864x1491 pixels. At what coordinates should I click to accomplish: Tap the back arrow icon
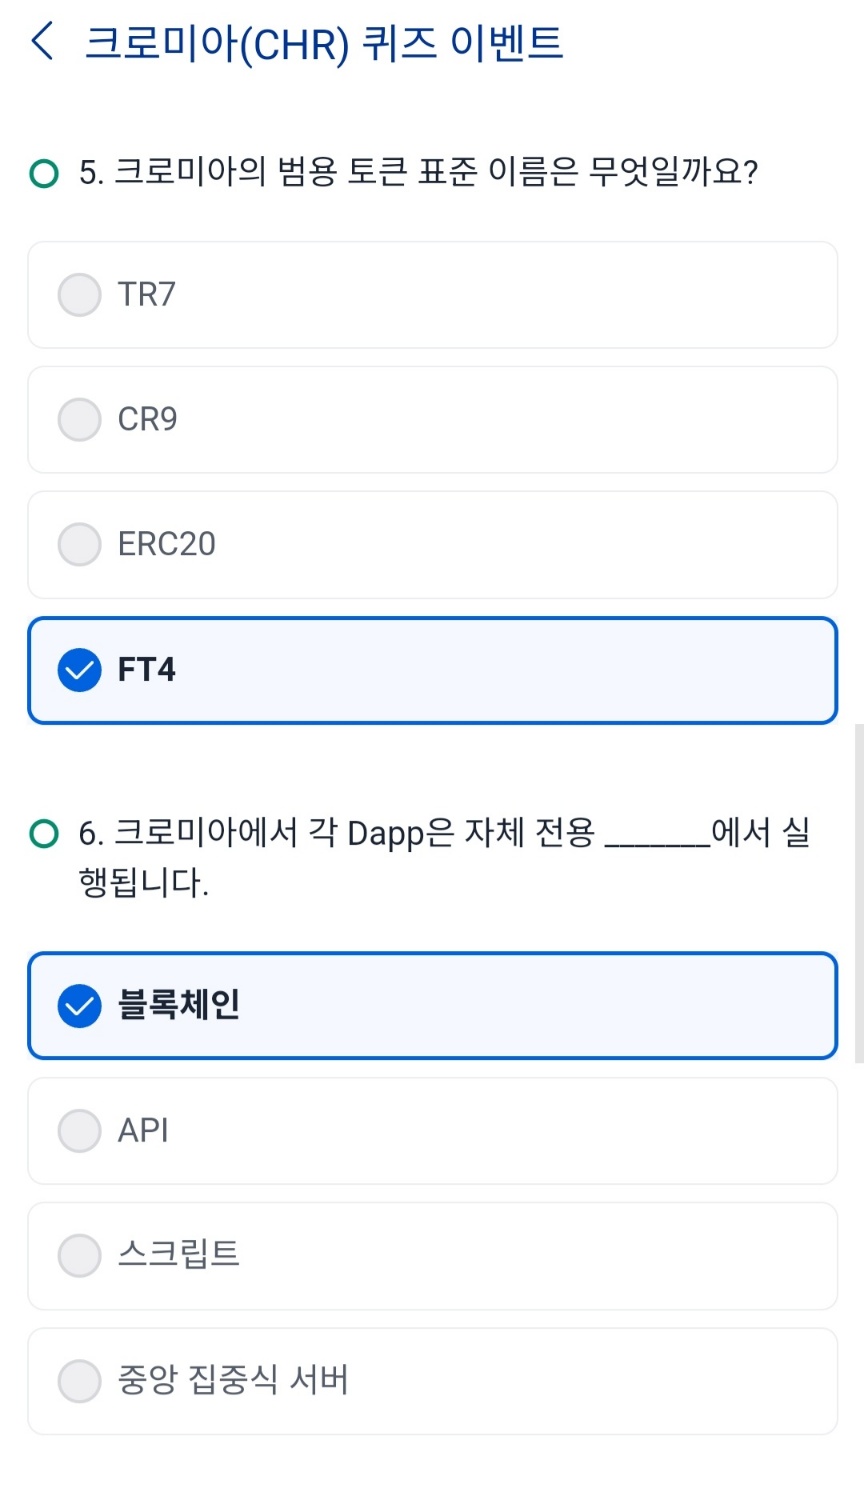click(x=43, y=42)
